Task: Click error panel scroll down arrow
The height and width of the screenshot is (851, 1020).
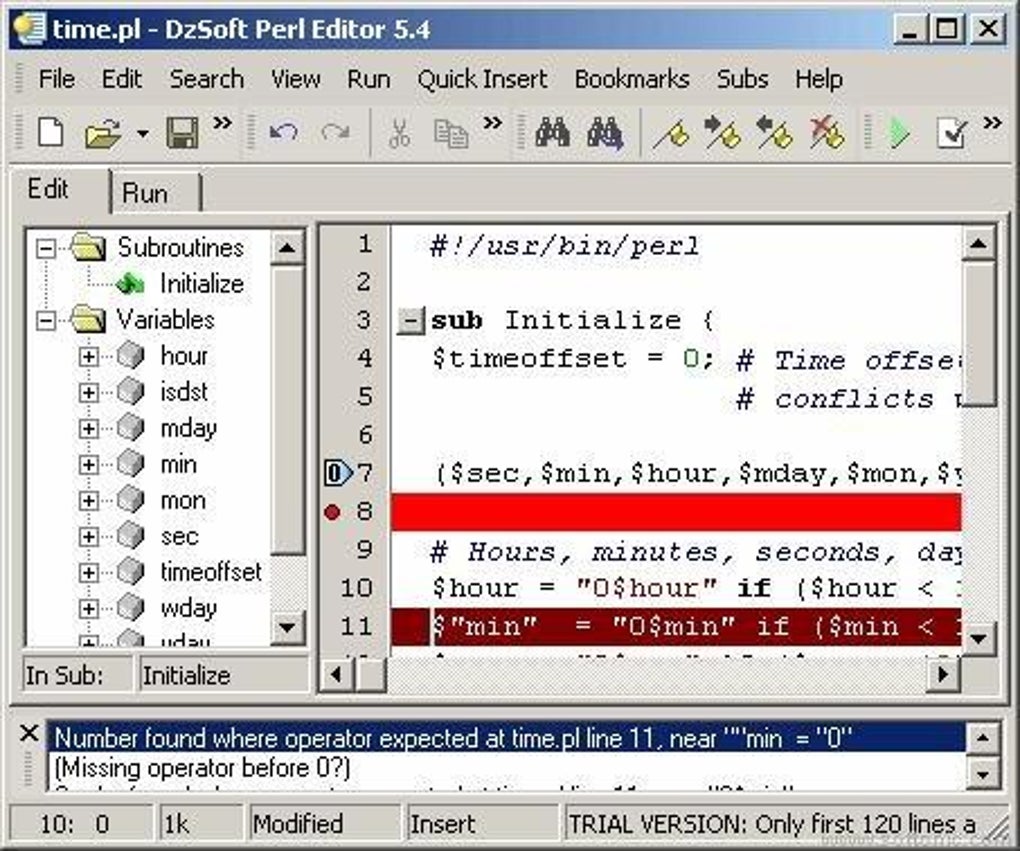Action: (x=982, y=774)
